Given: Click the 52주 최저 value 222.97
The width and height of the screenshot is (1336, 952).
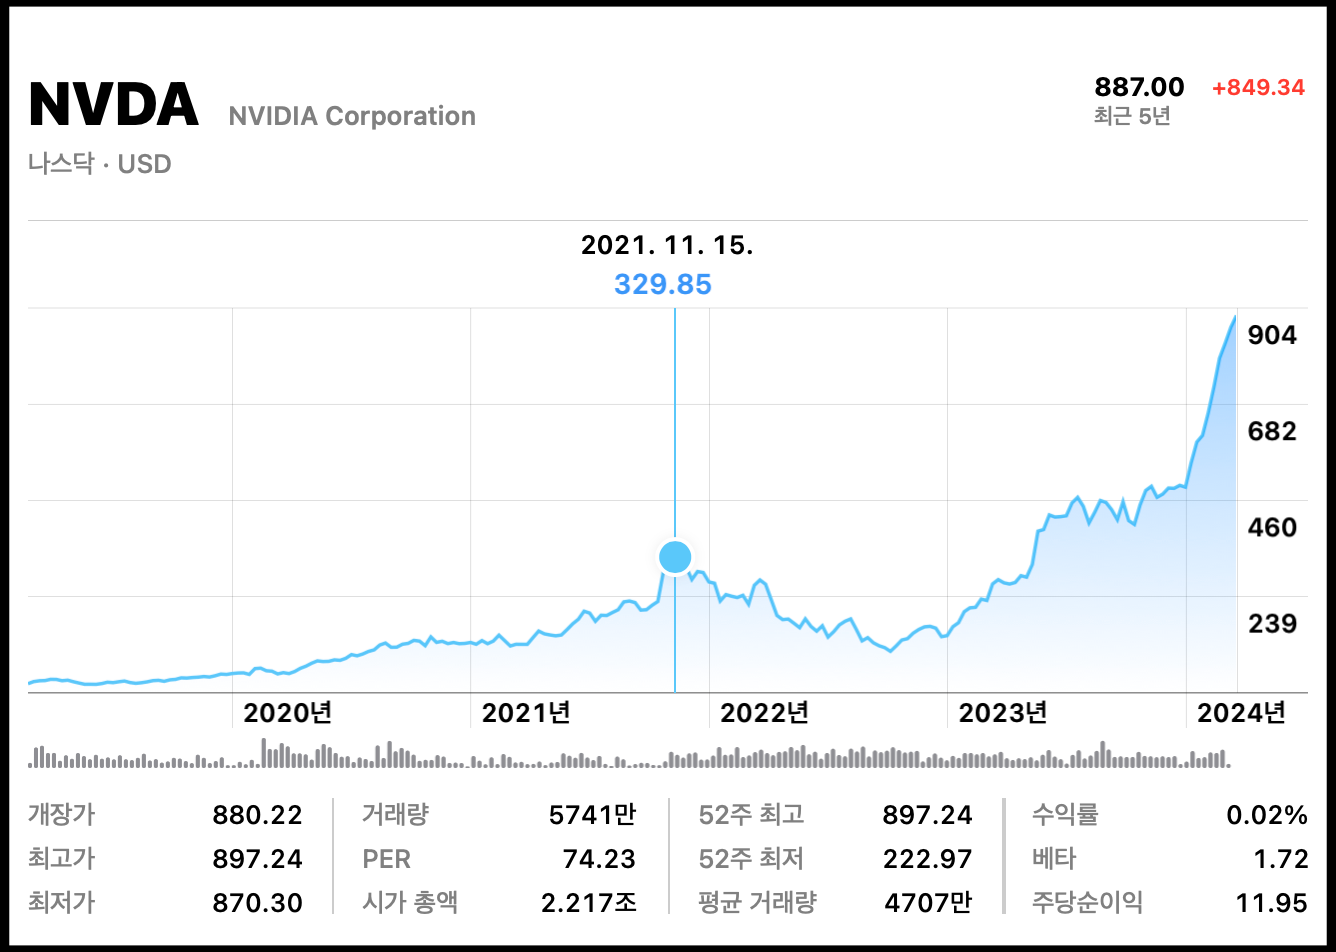Looking at the screenshot, I should click(927, 859).
